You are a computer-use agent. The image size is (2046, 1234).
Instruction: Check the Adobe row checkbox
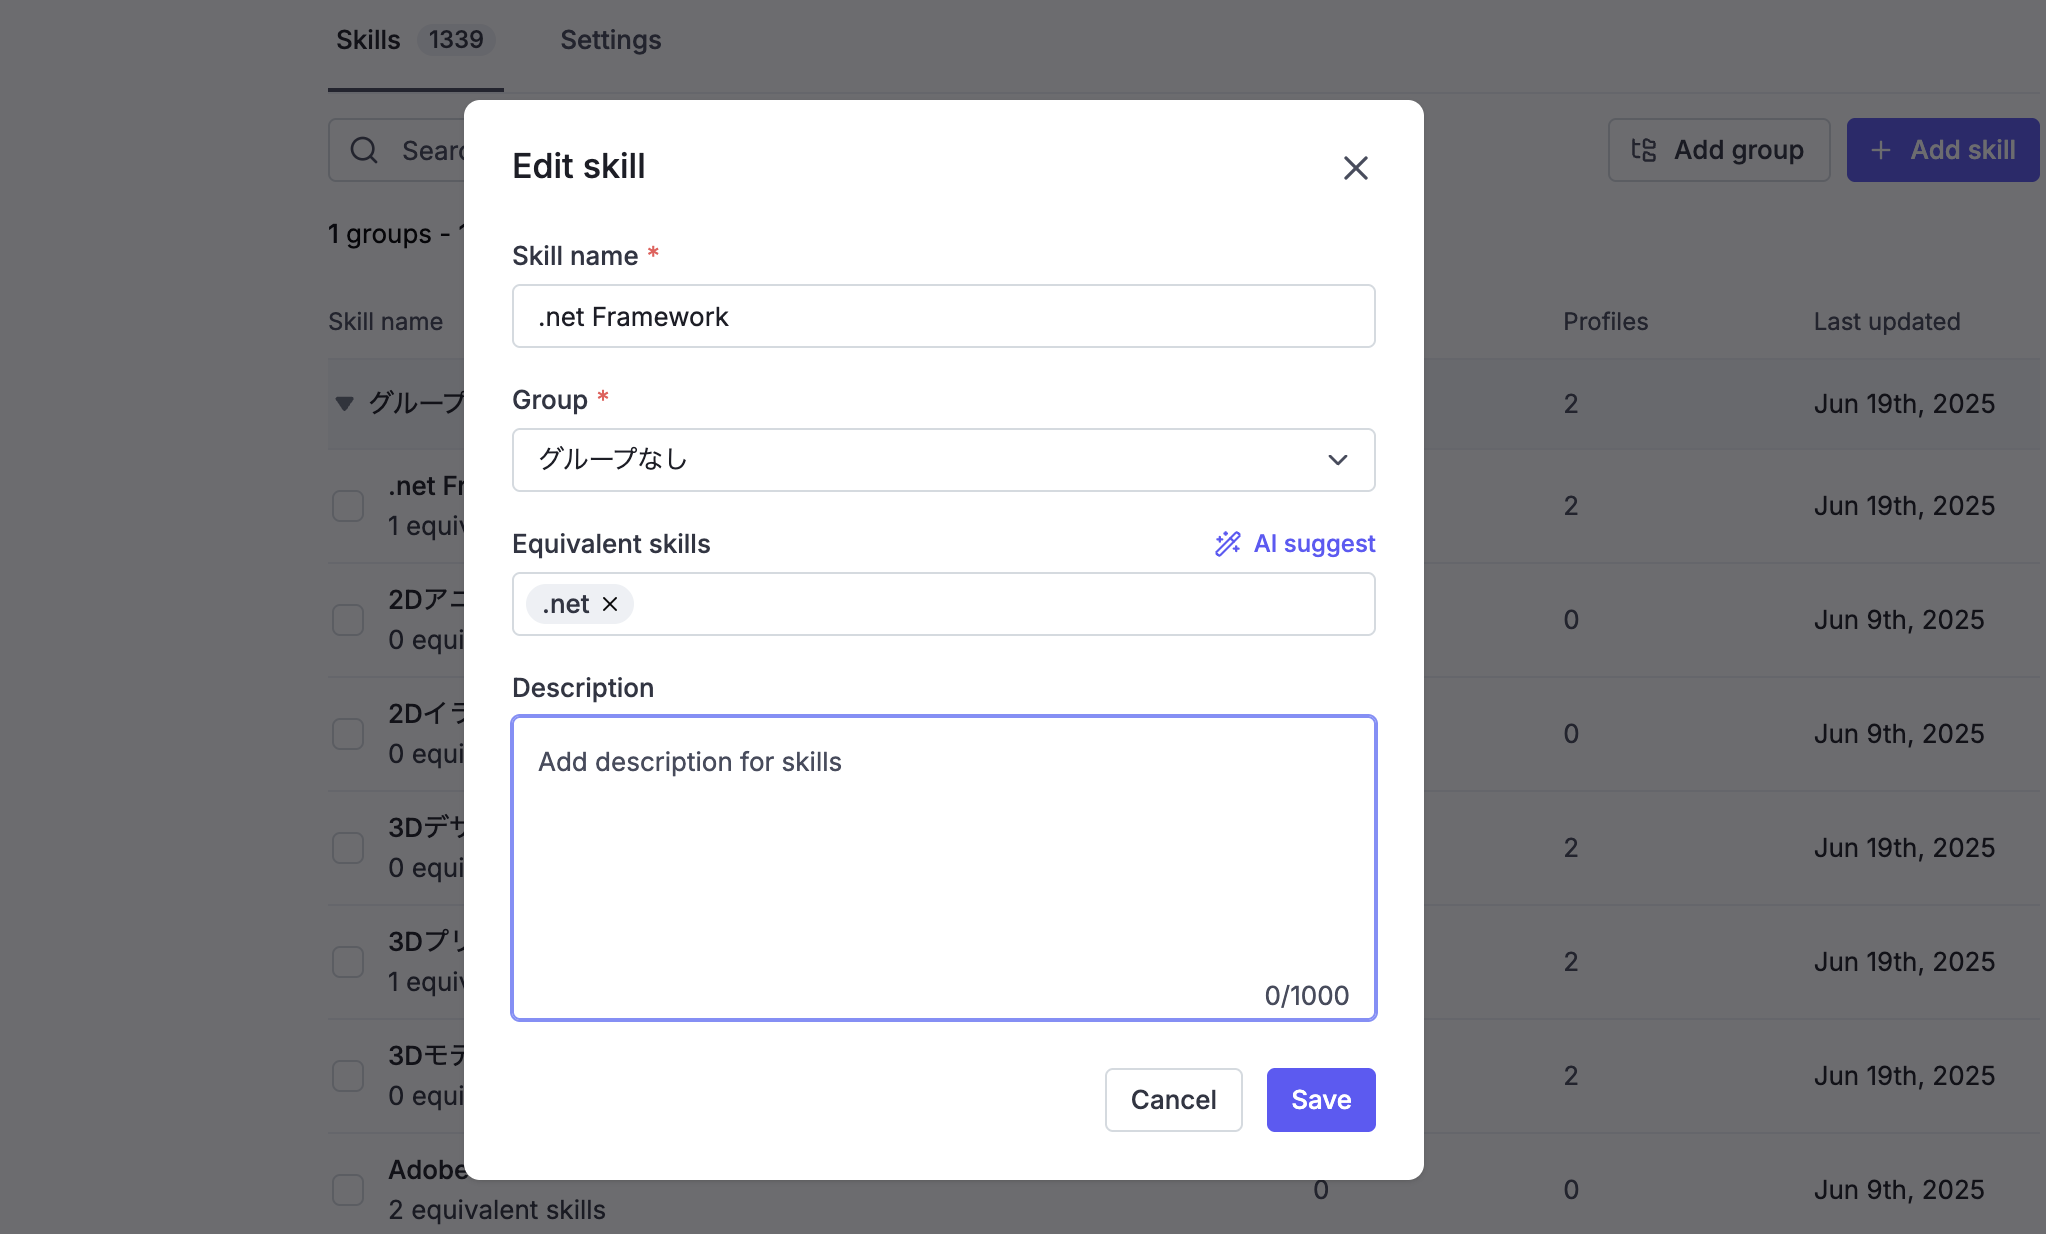[x=348, y=1190]
